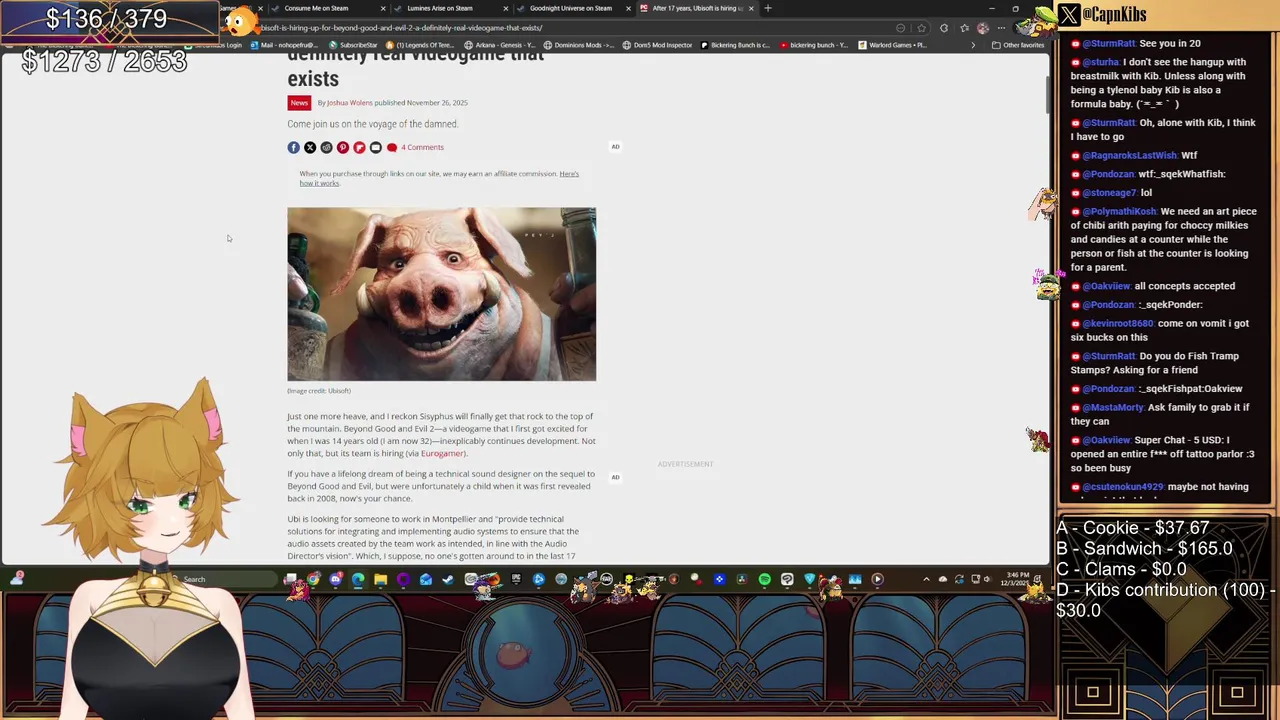Open CapnKibs X handle in overlay

(1113, 15)
